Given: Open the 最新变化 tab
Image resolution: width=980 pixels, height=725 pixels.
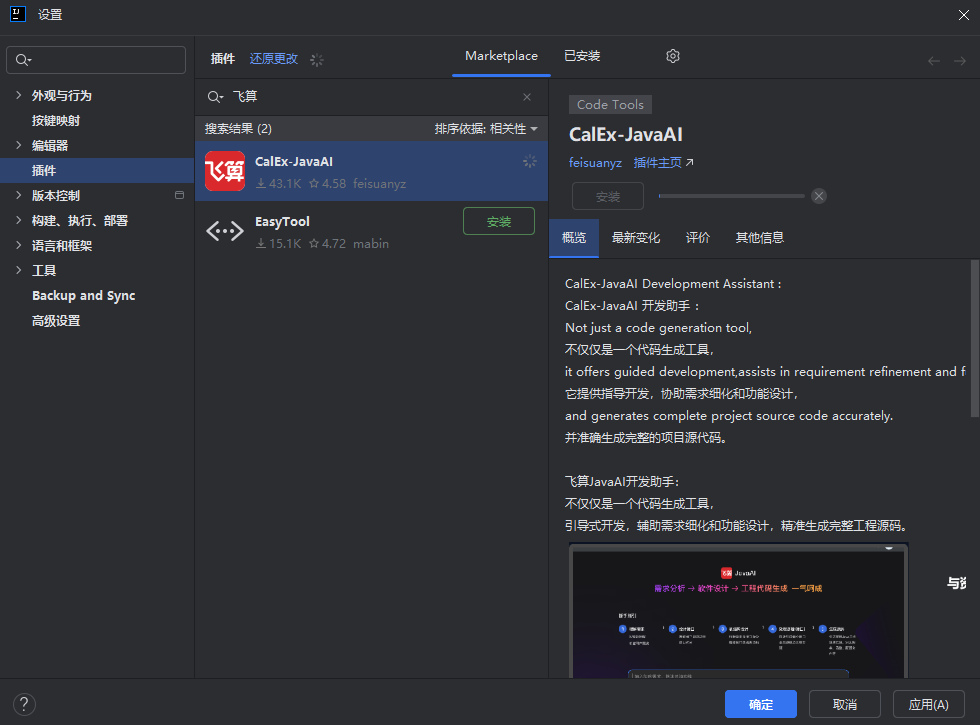Looking at the screenshot, I should click(636, 238).
